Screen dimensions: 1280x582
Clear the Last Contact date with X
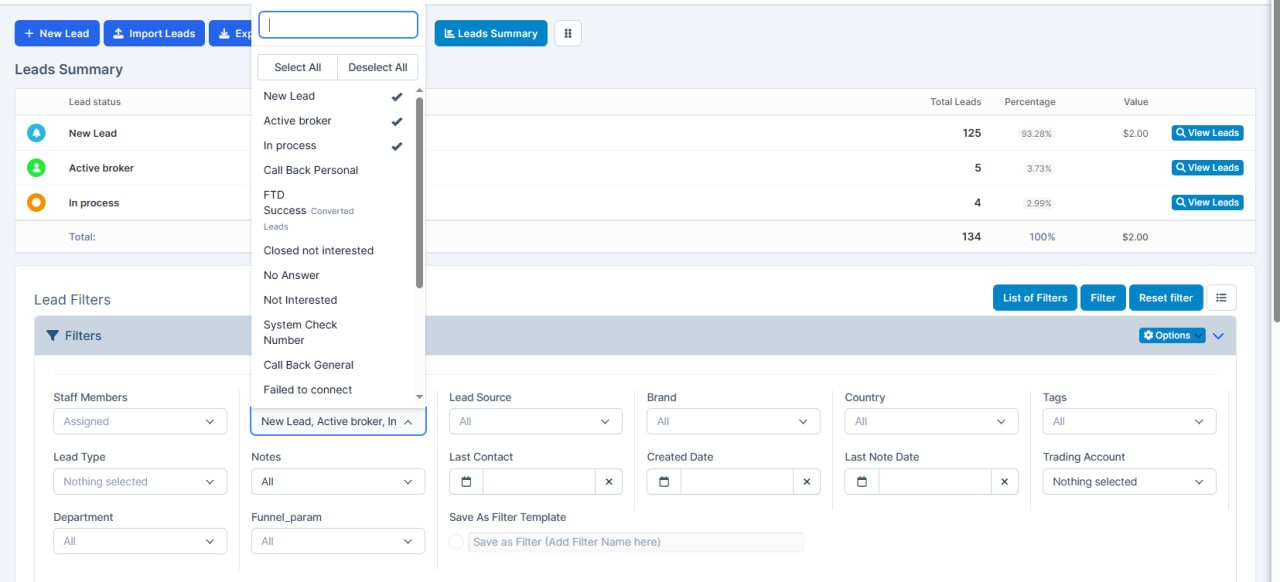(608, 482)
